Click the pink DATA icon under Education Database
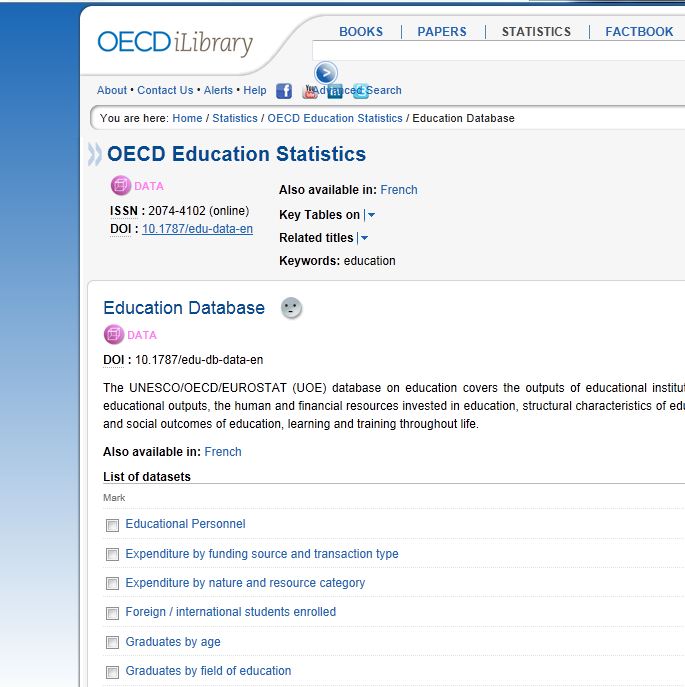The width and height of the screenshot is (685, 687). click(x=114, y=335)
